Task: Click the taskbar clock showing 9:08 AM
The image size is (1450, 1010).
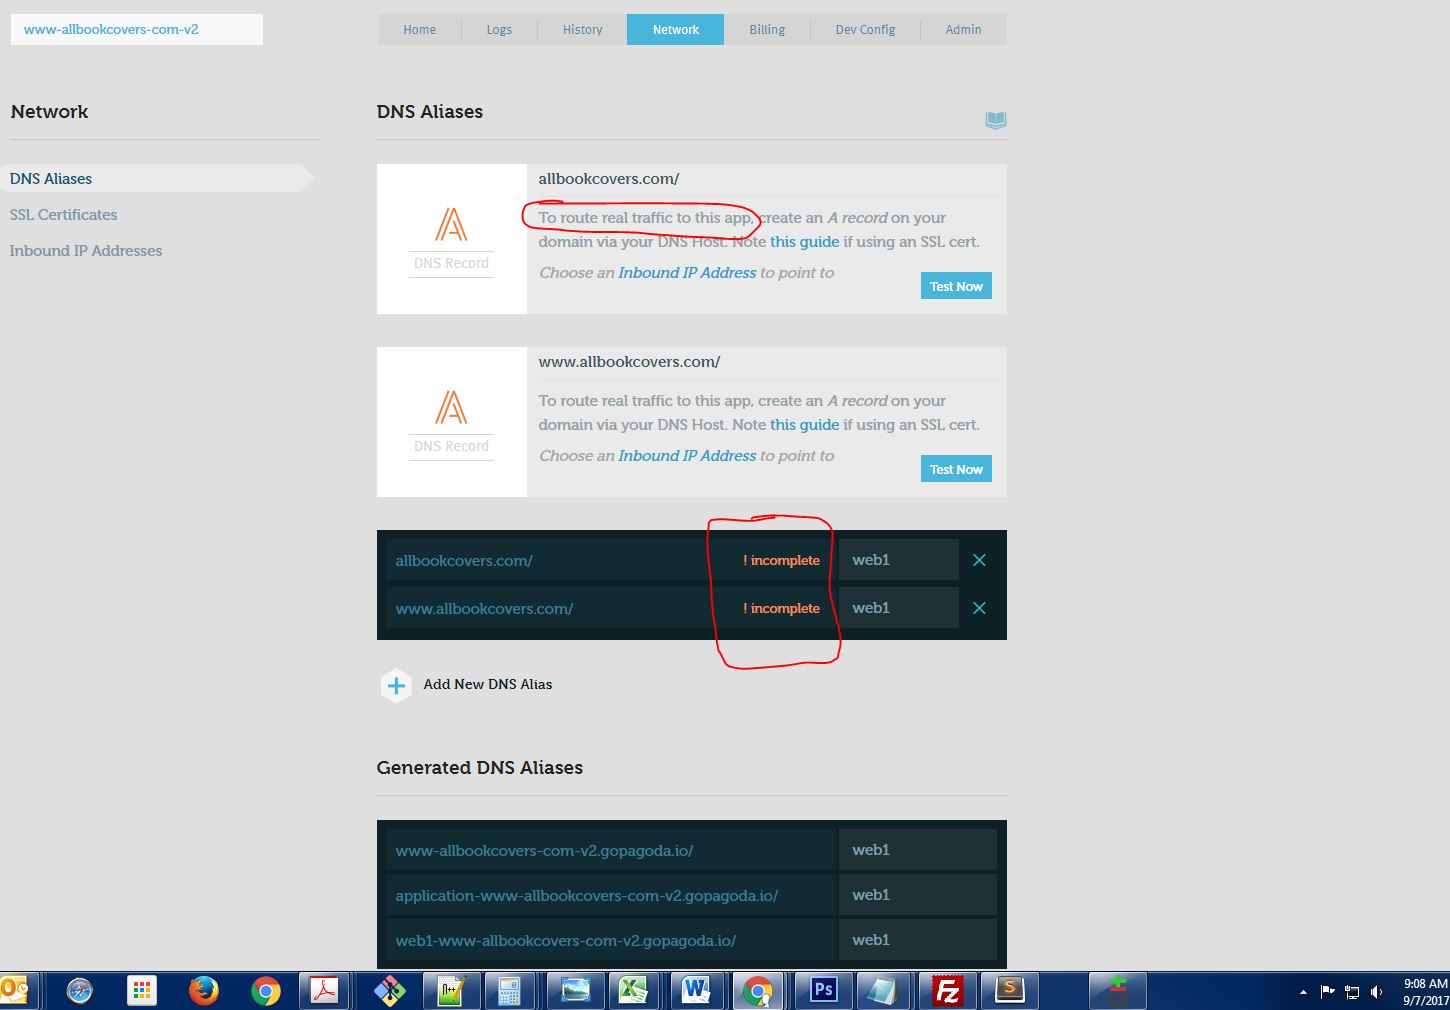Action: pyautogui.click(x=1426, y=991)
